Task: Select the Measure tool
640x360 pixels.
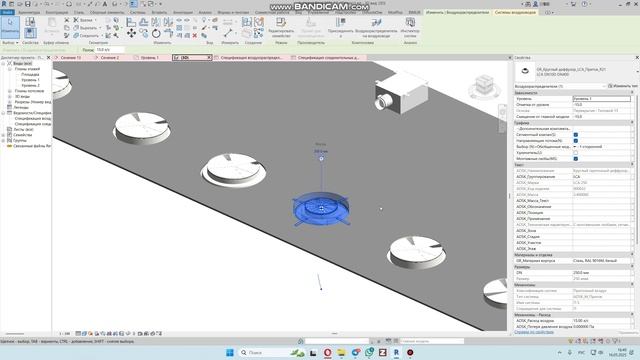Action: click(x=228, y=33)
